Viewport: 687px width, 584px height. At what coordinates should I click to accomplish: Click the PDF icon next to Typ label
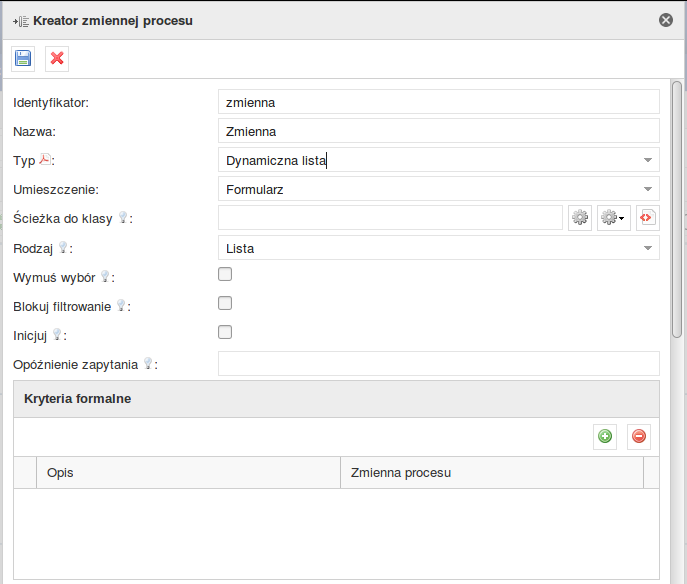coord(45,160)
